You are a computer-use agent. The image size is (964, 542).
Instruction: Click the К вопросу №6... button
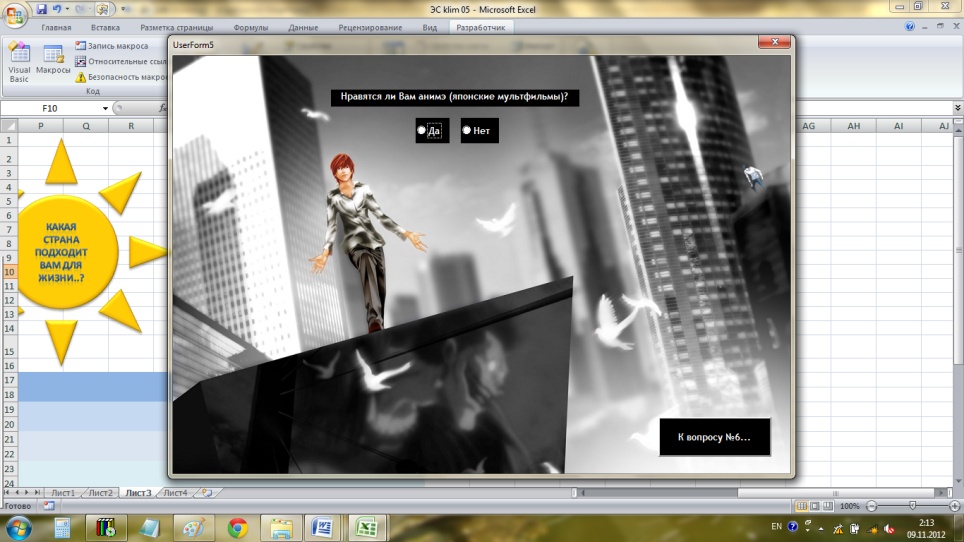point(714,438)
